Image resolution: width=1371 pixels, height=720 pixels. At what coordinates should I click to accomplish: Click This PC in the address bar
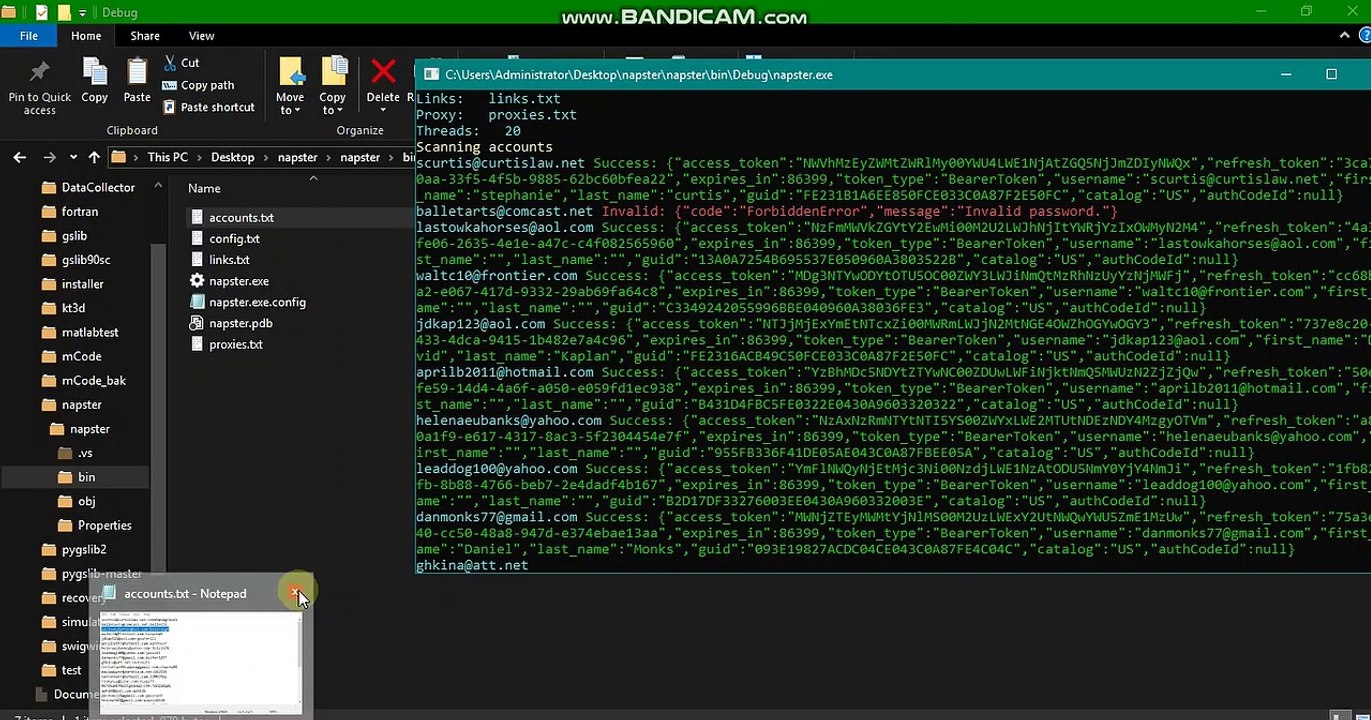[x=167, y=157]
